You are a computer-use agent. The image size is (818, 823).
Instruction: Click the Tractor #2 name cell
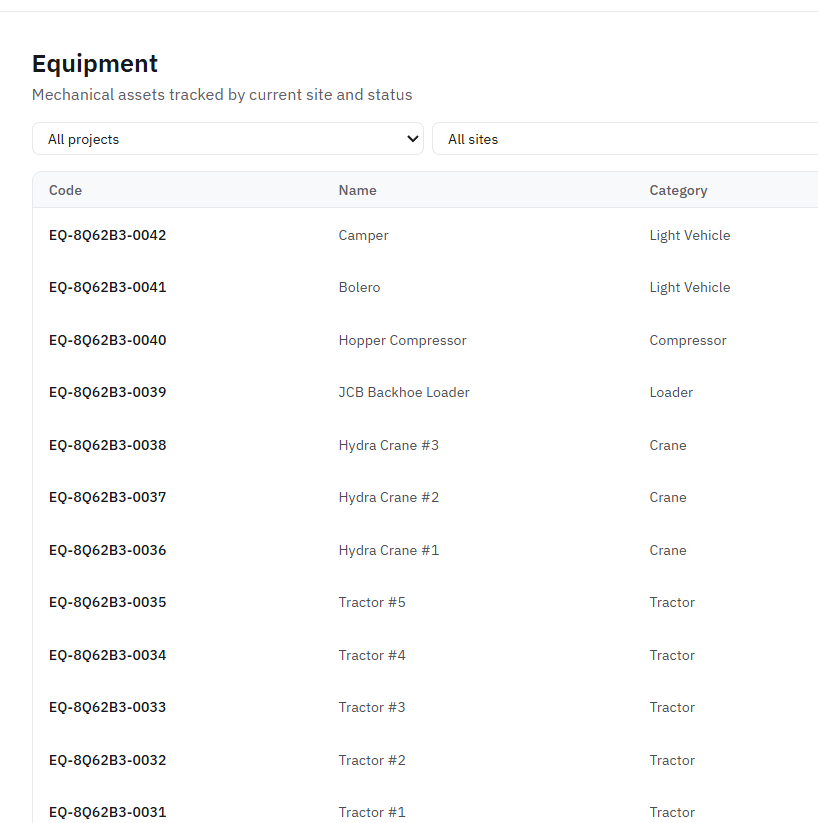(372, 760)
